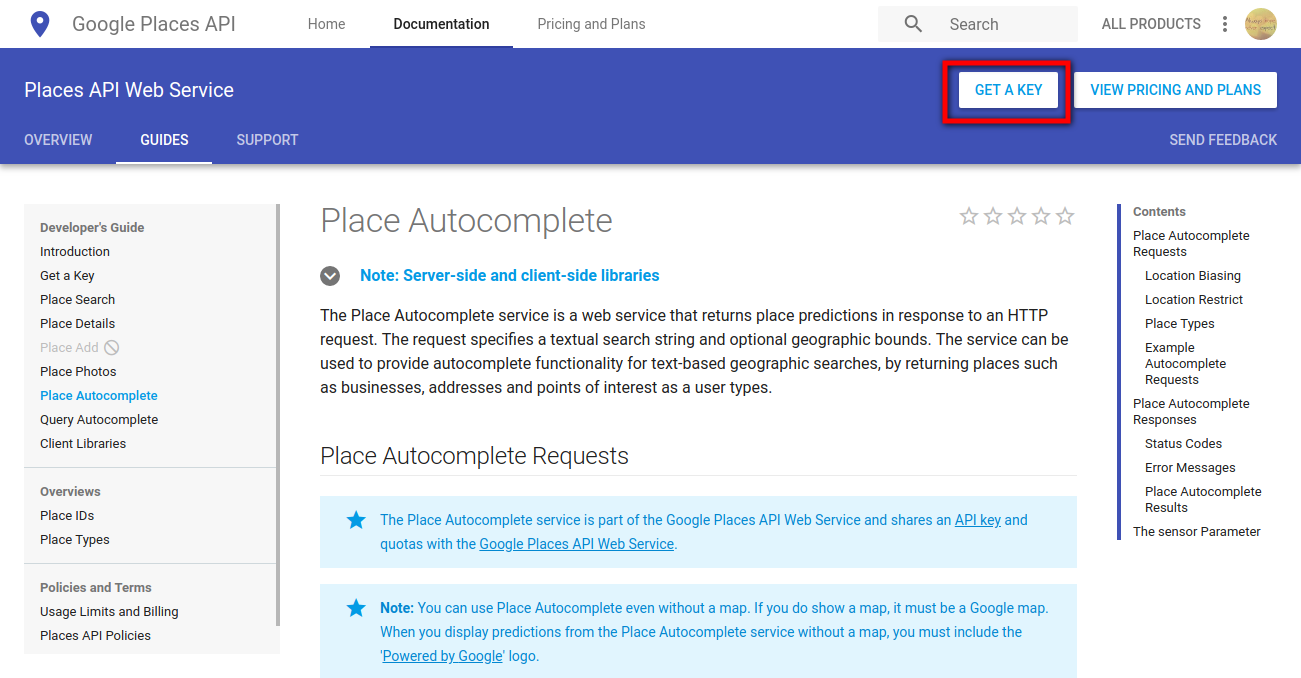Click the Google Places map pin logo
This screenshot has height=678, width=1301.
click(40, 24)
